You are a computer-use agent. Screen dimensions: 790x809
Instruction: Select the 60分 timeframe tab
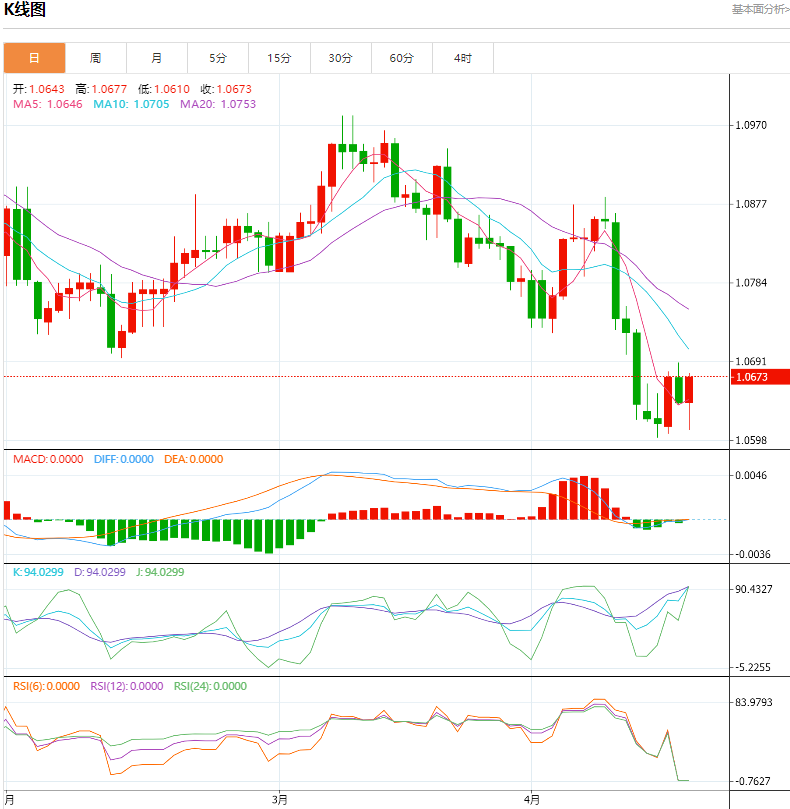point(401,58)
